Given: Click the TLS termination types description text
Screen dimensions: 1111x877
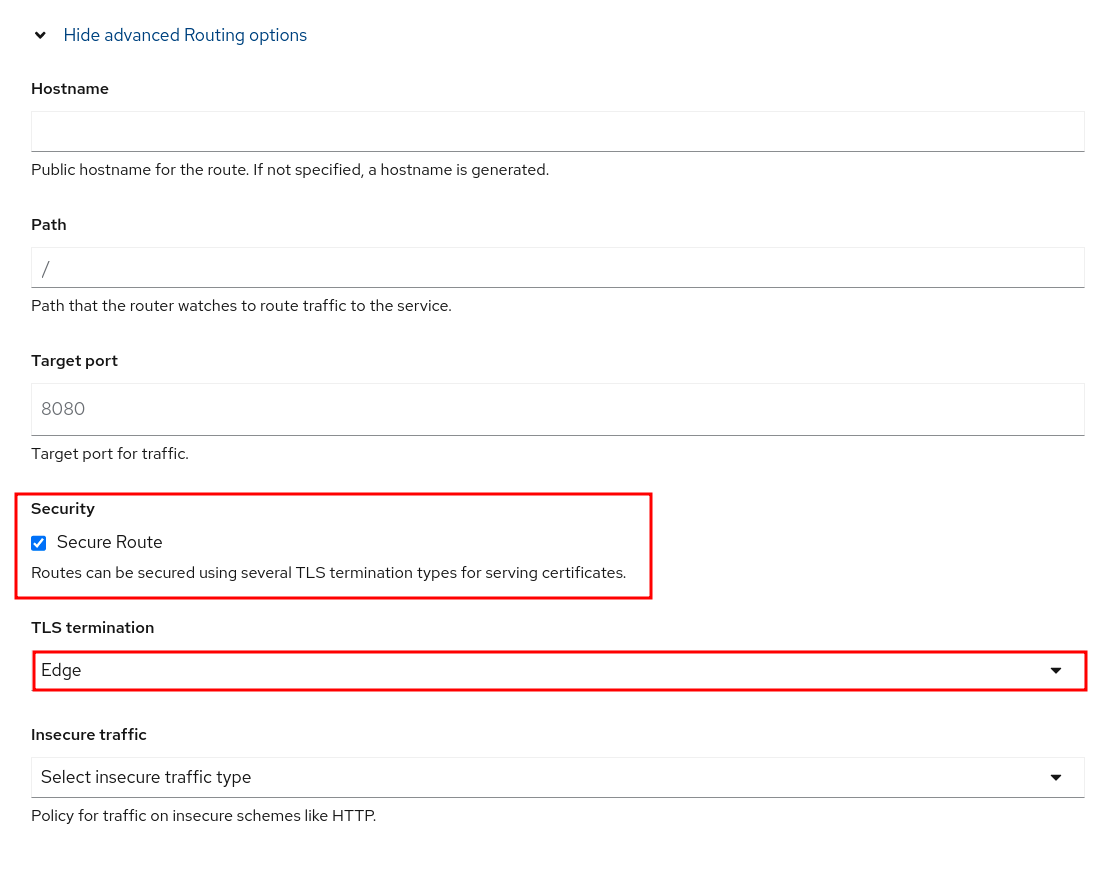Looking at the screenshot, I should point(328,573).
